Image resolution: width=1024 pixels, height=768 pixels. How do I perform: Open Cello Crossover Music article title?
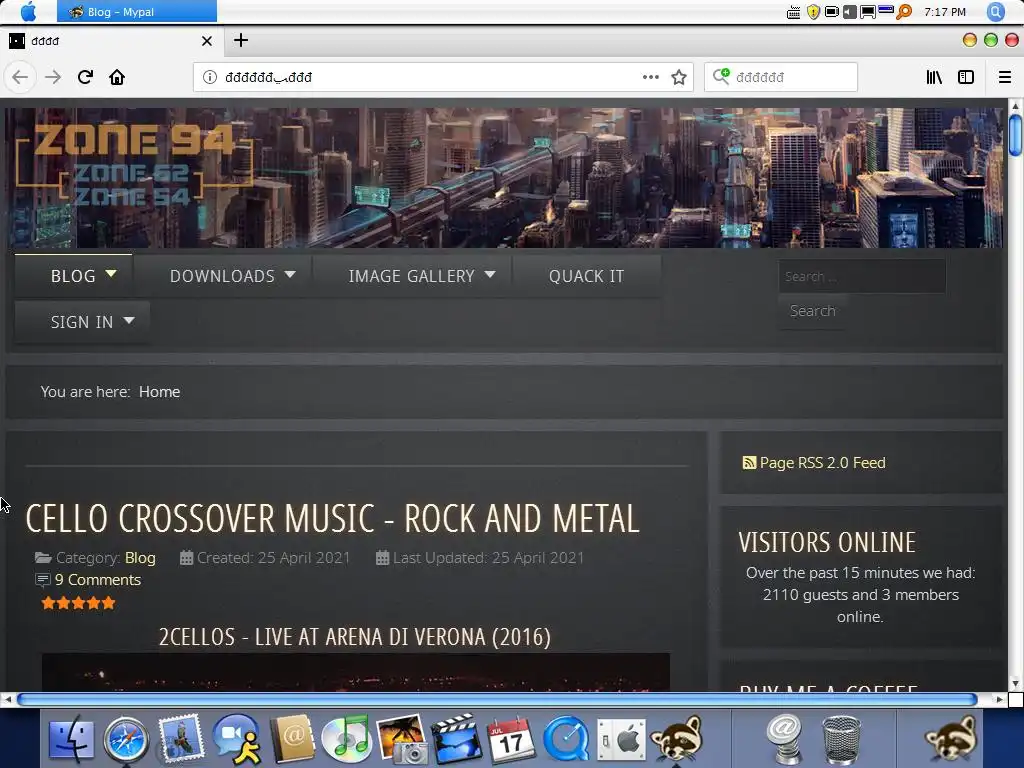pos(332,519)
